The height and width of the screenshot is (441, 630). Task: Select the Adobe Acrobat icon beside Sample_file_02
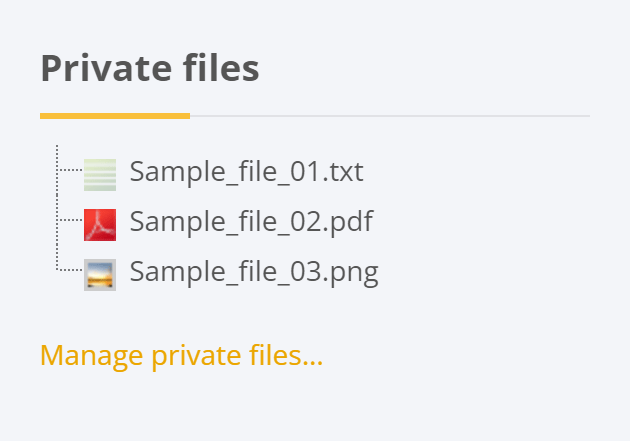[x=100, y=223]
